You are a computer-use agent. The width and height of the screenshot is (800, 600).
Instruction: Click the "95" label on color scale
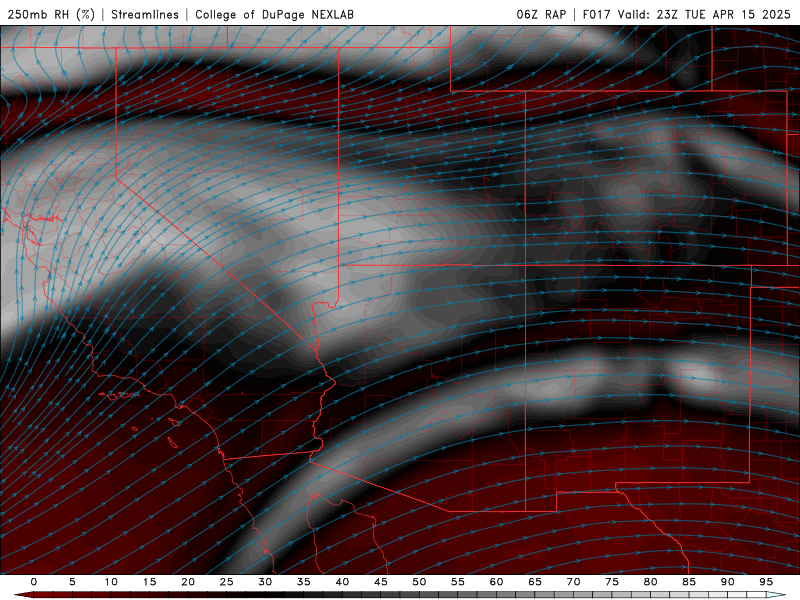tap(766, 582)
